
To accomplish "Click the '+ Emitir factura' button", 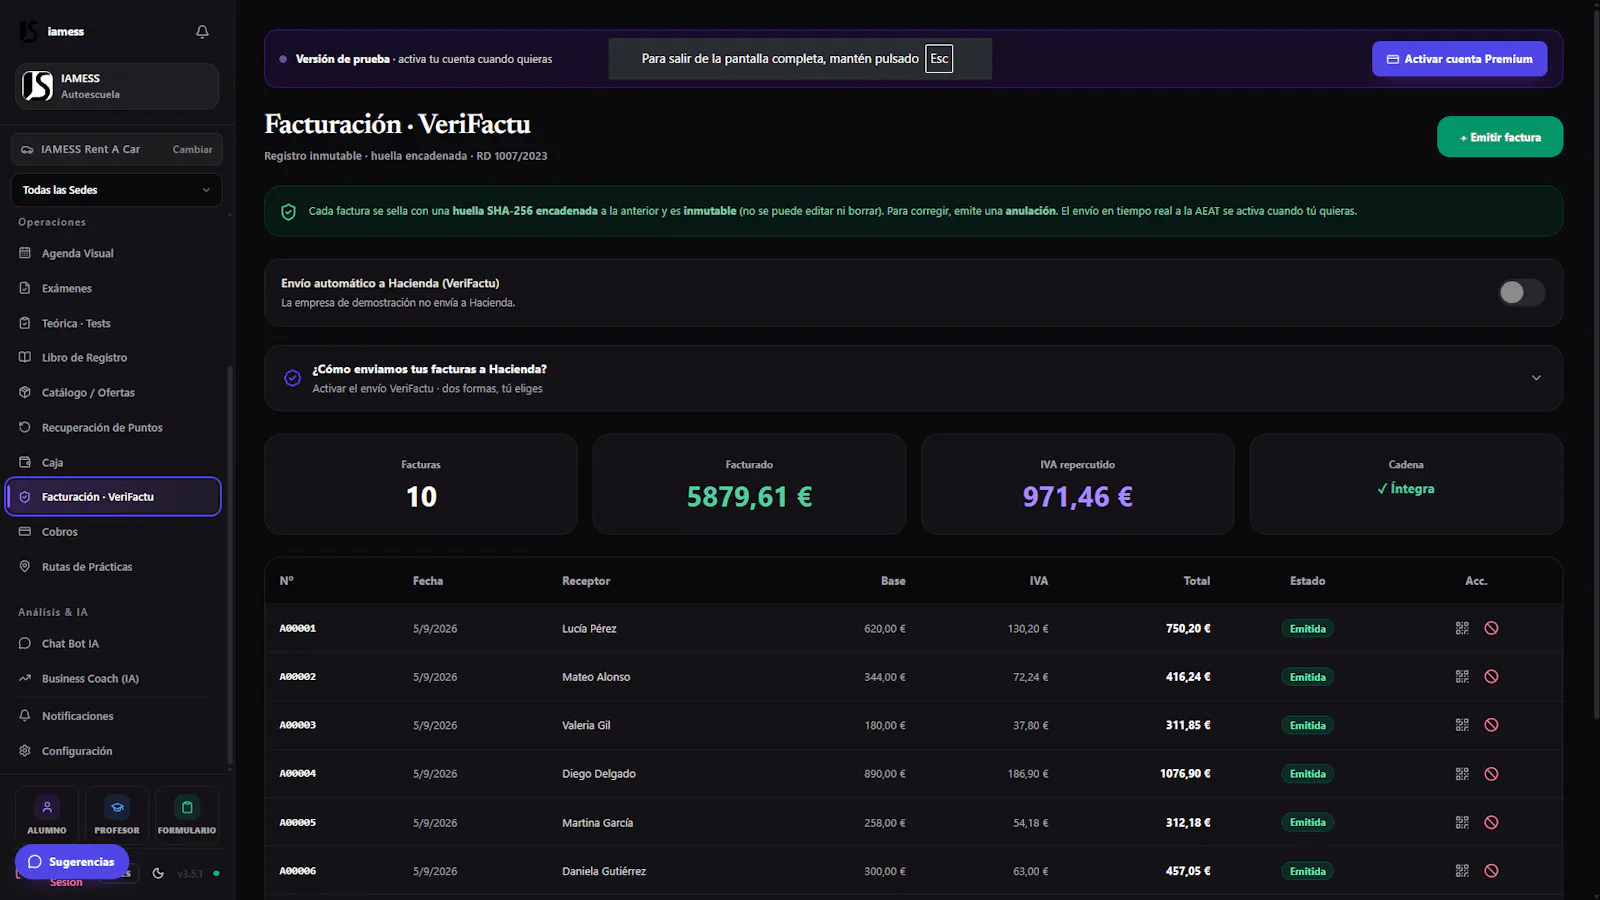I will click(x=1500, y=137).
